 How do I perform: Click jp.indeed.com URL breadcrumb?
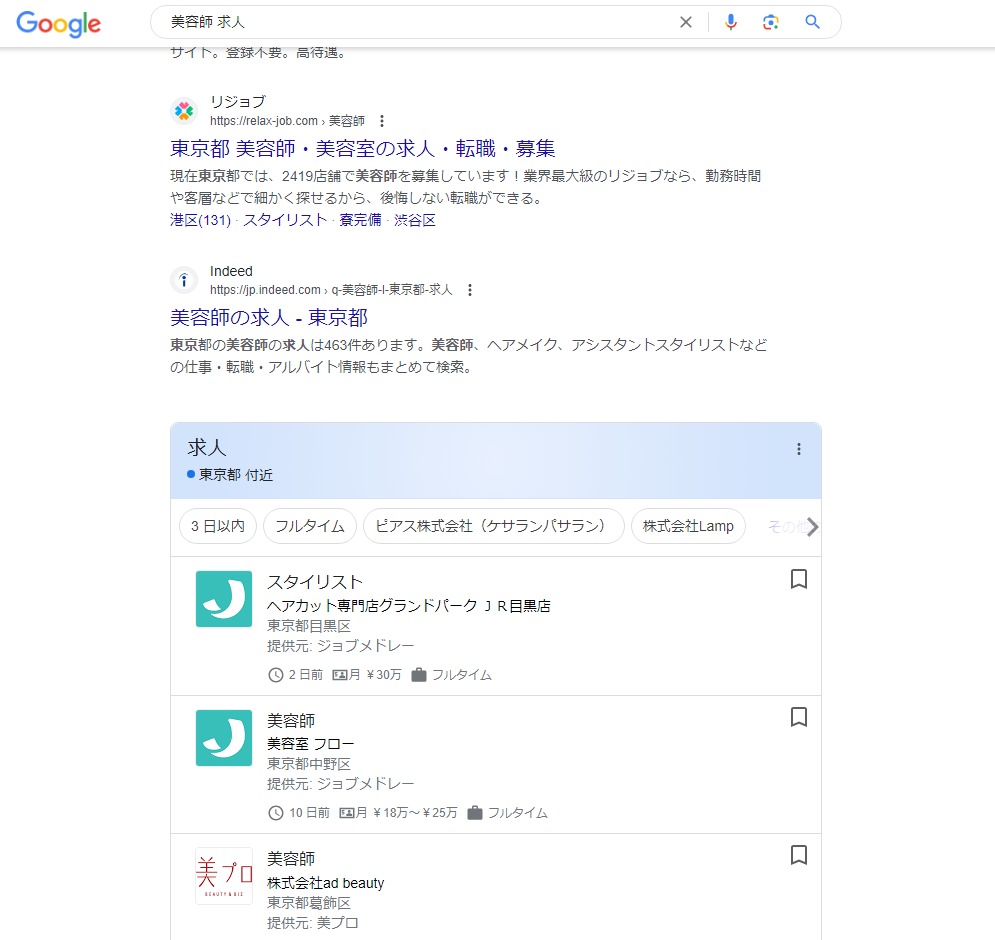[331, 290]
